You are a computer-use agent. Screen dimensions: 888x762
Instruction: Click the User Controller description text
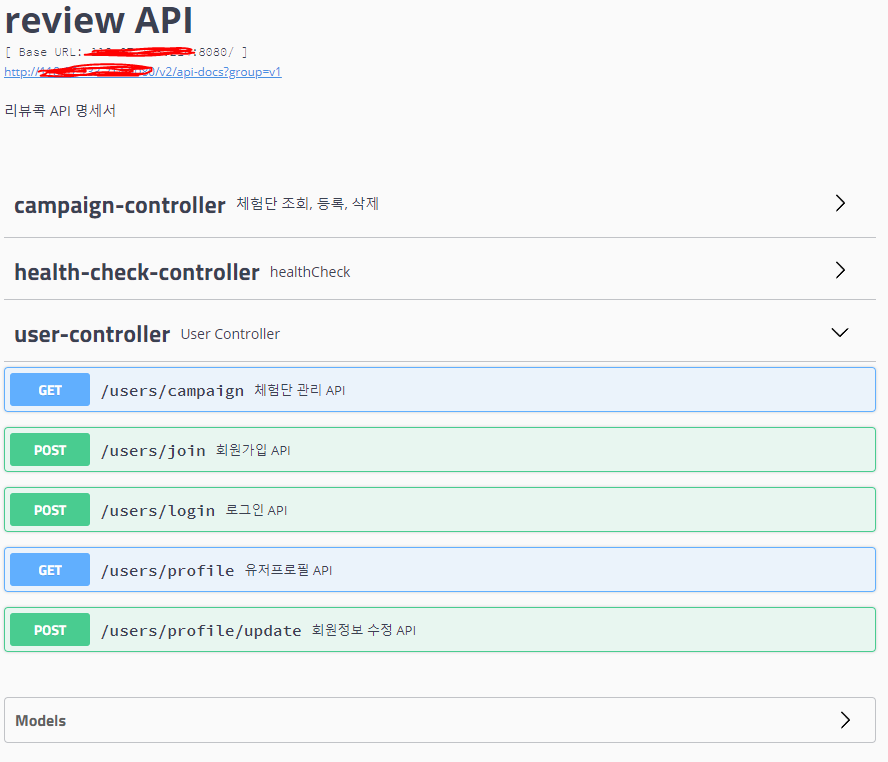pos(230,334)
